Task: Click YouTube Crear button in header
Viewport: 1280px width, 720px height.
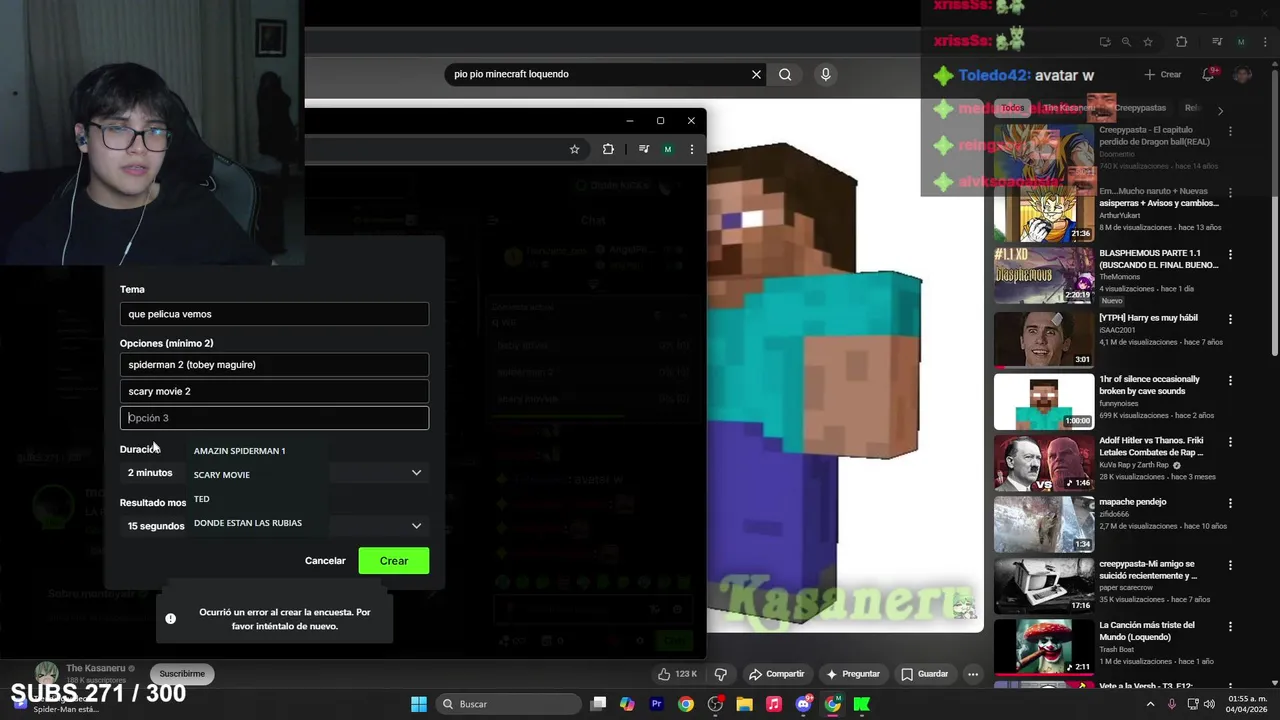Action: tap(1163, 74)
